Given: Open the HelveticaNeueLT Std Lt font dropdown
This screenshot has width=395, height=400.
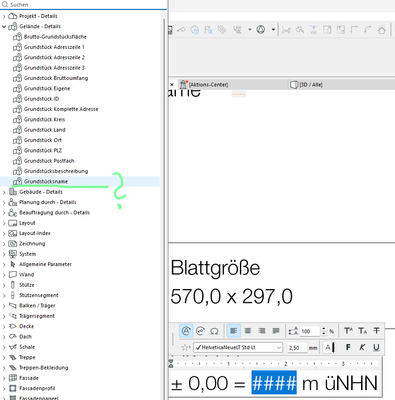Looking at the screenshot, I should click(238, 348).
